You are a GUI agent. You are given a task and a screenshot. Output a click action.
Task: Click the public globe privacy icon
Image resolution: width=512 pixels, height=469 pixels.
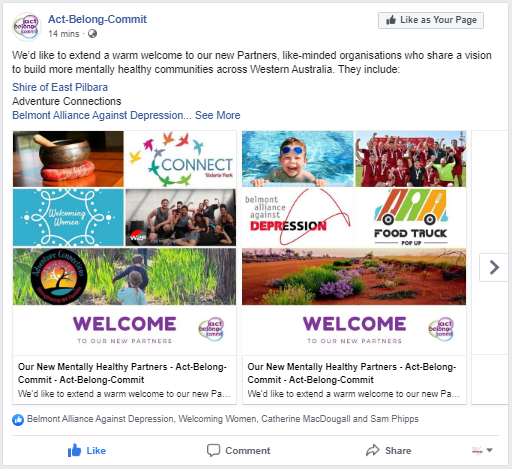tap(92, 34)
